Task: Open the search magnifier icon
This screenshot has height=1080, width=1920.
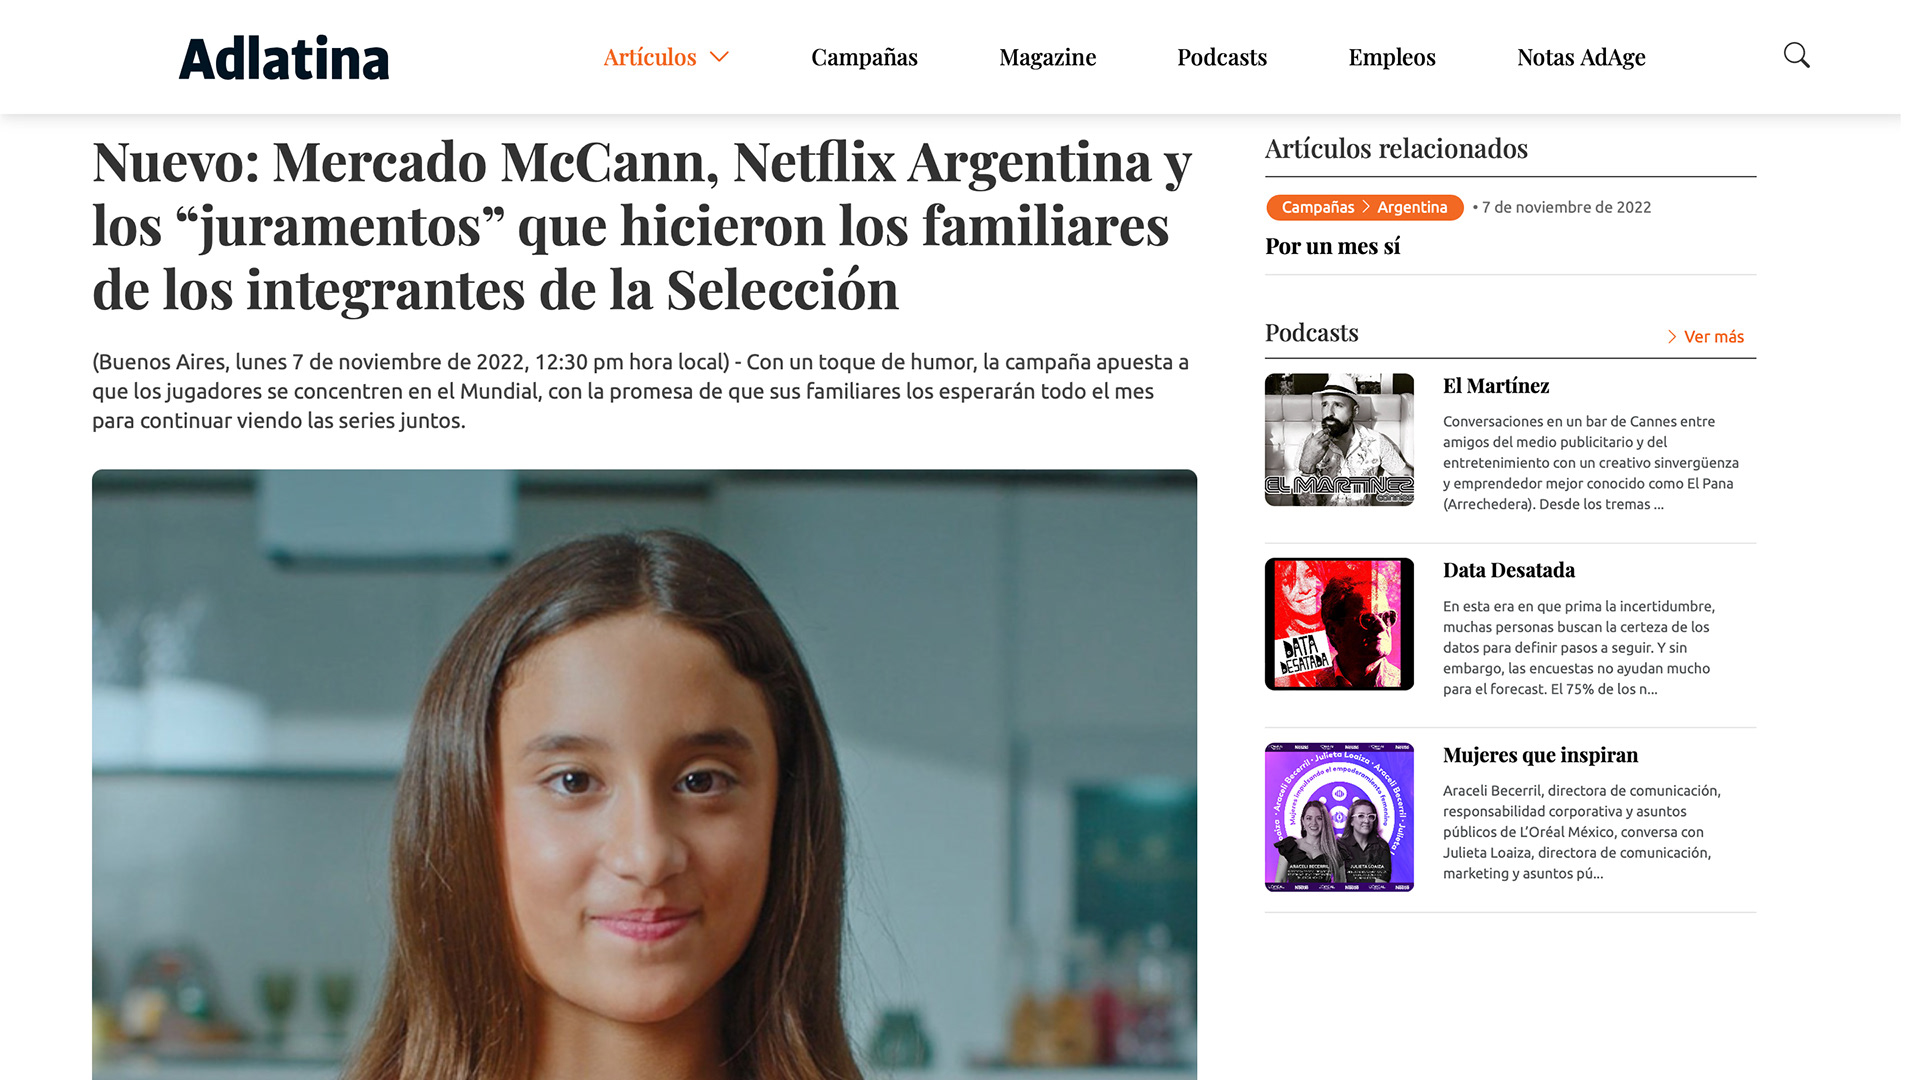Action: pos(1796,56)
